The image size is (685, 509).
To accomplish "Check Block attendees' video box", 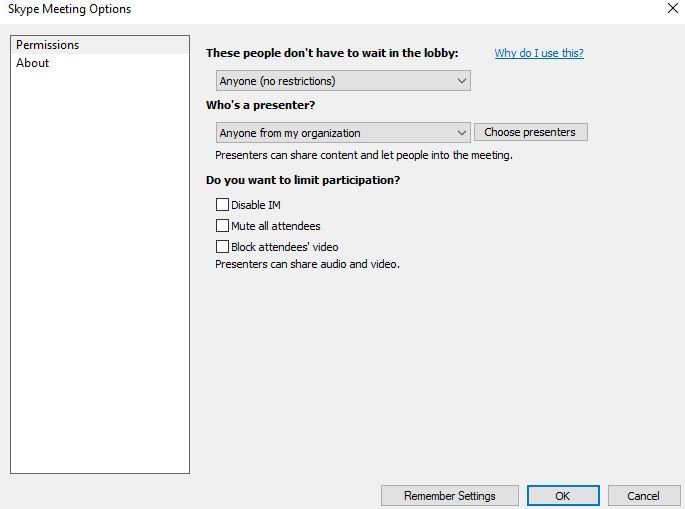I will click(223, 247).
